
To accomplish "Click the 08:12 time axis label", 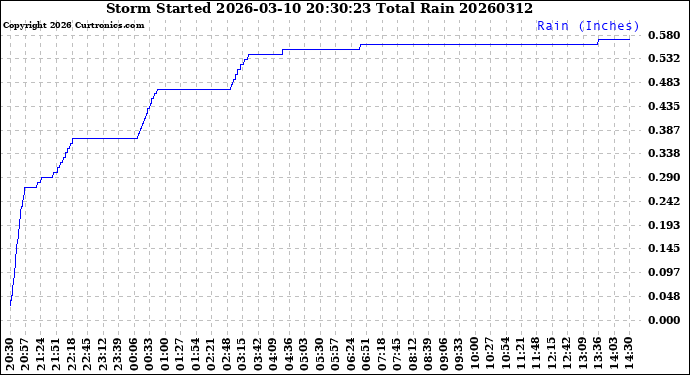I will [x=412, y=354].
